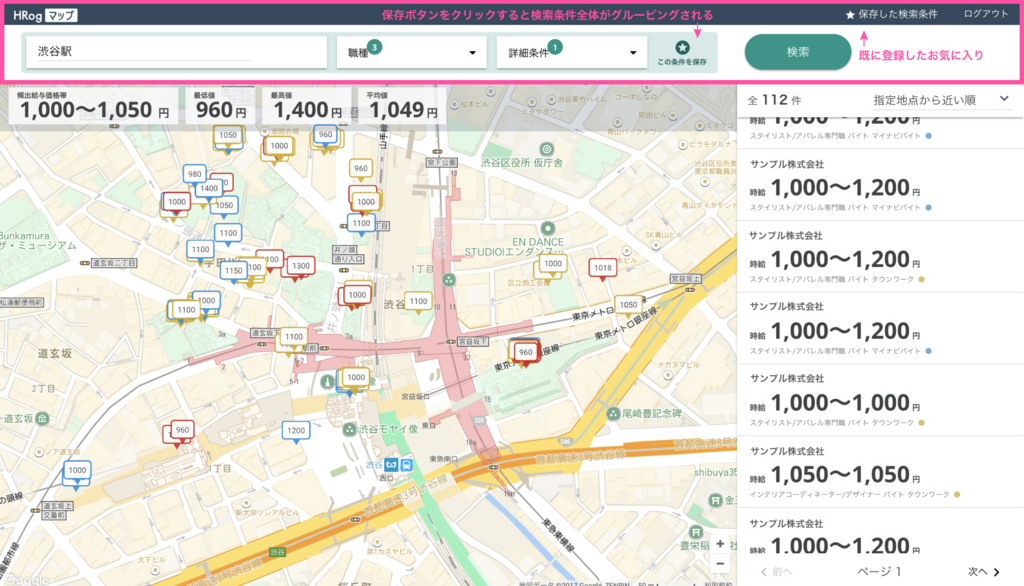Open the 職種 dropdown
Image resolution: width=1024 pixels, height=586 pixels.
pos(411,52)
